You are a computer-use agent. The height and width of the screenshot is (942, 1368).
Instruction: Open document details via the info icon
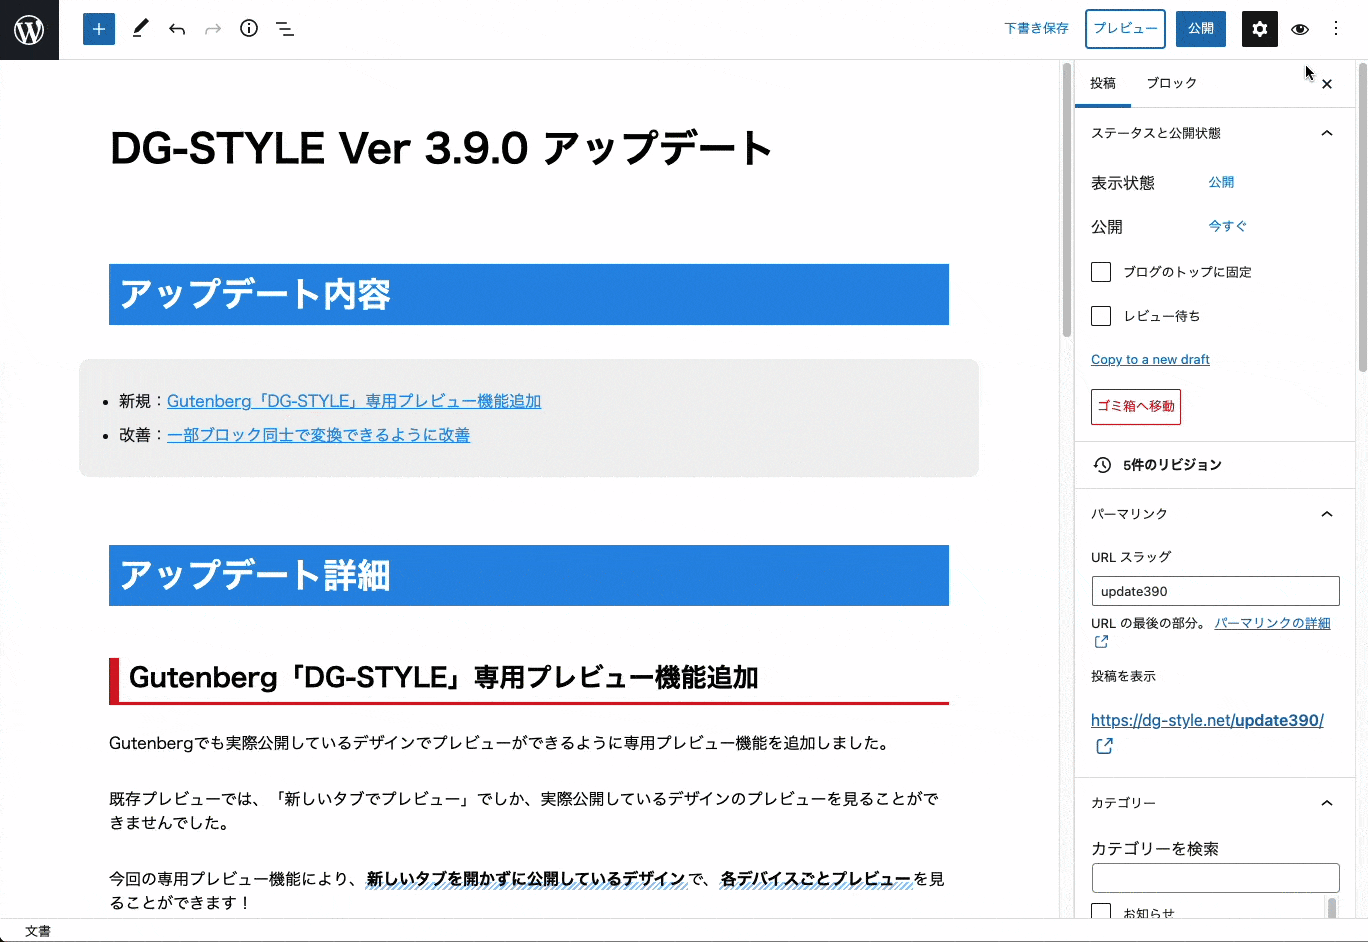pos(249,28)
